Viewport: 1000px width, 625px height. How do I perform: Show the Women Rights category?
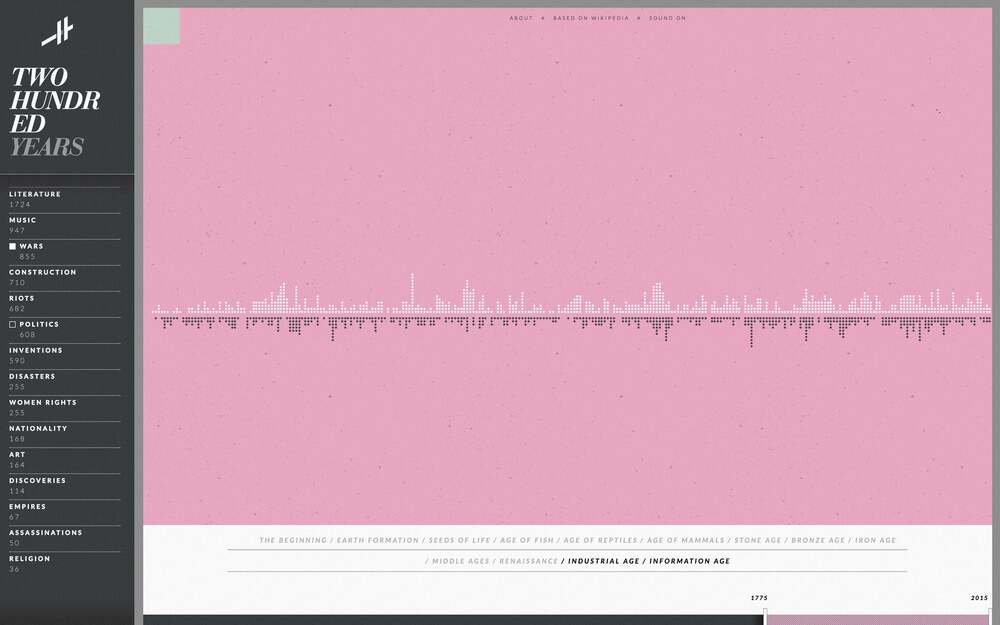43,402
